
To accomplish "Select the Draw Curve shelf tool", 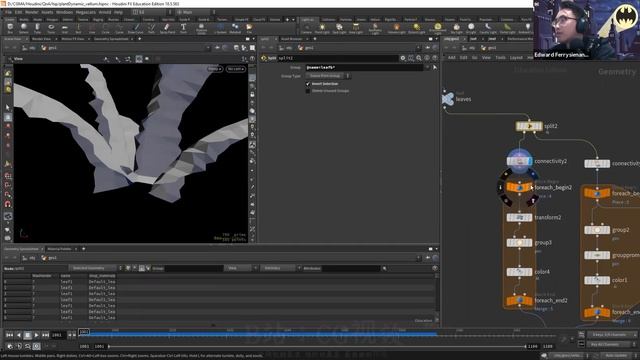I will [136, 28].
